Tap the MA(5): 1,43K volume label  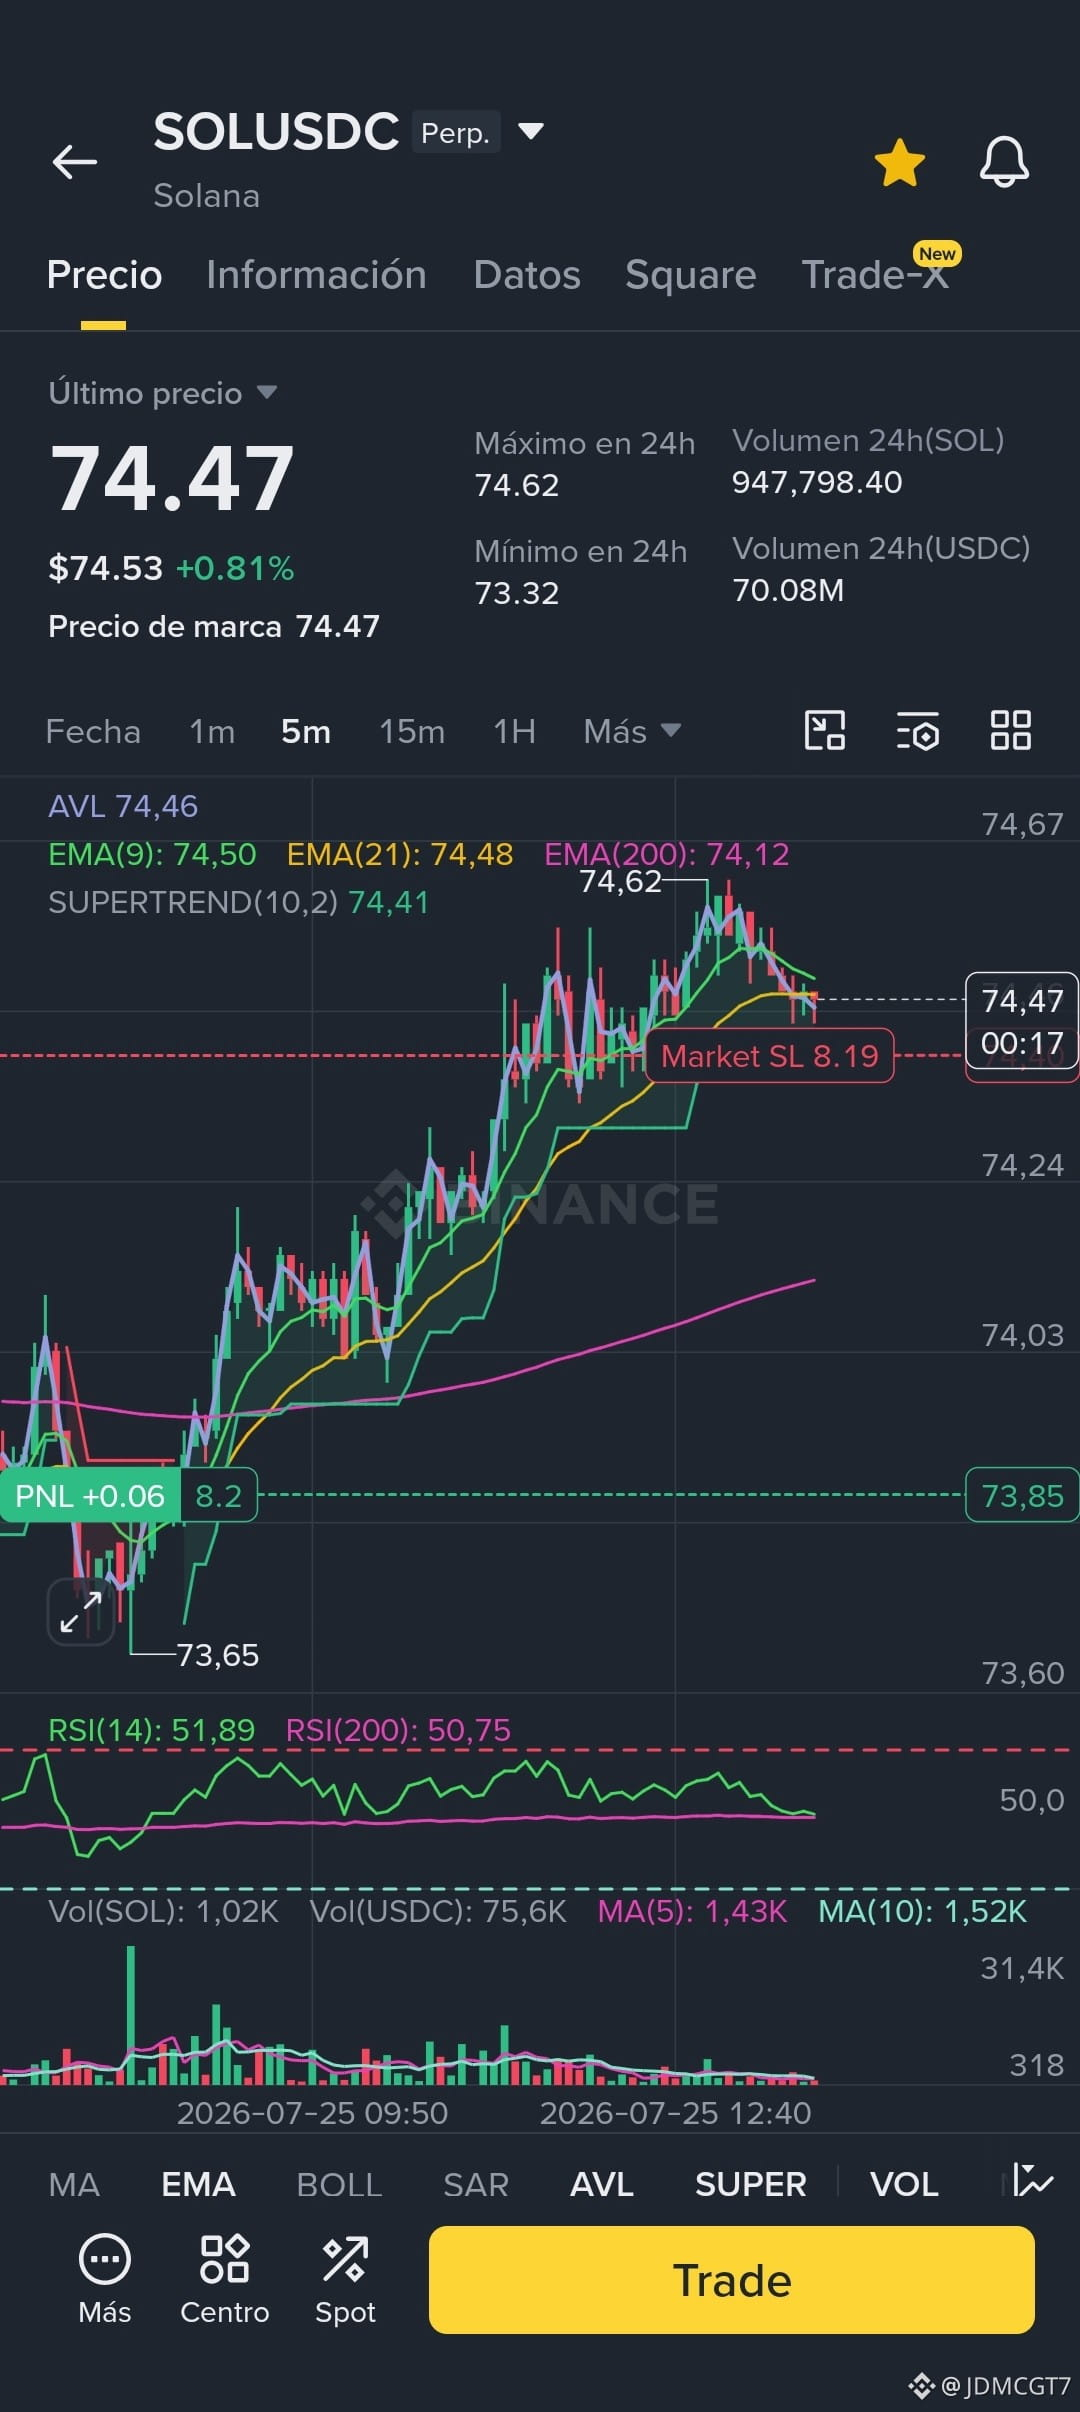pos(692,1911)
